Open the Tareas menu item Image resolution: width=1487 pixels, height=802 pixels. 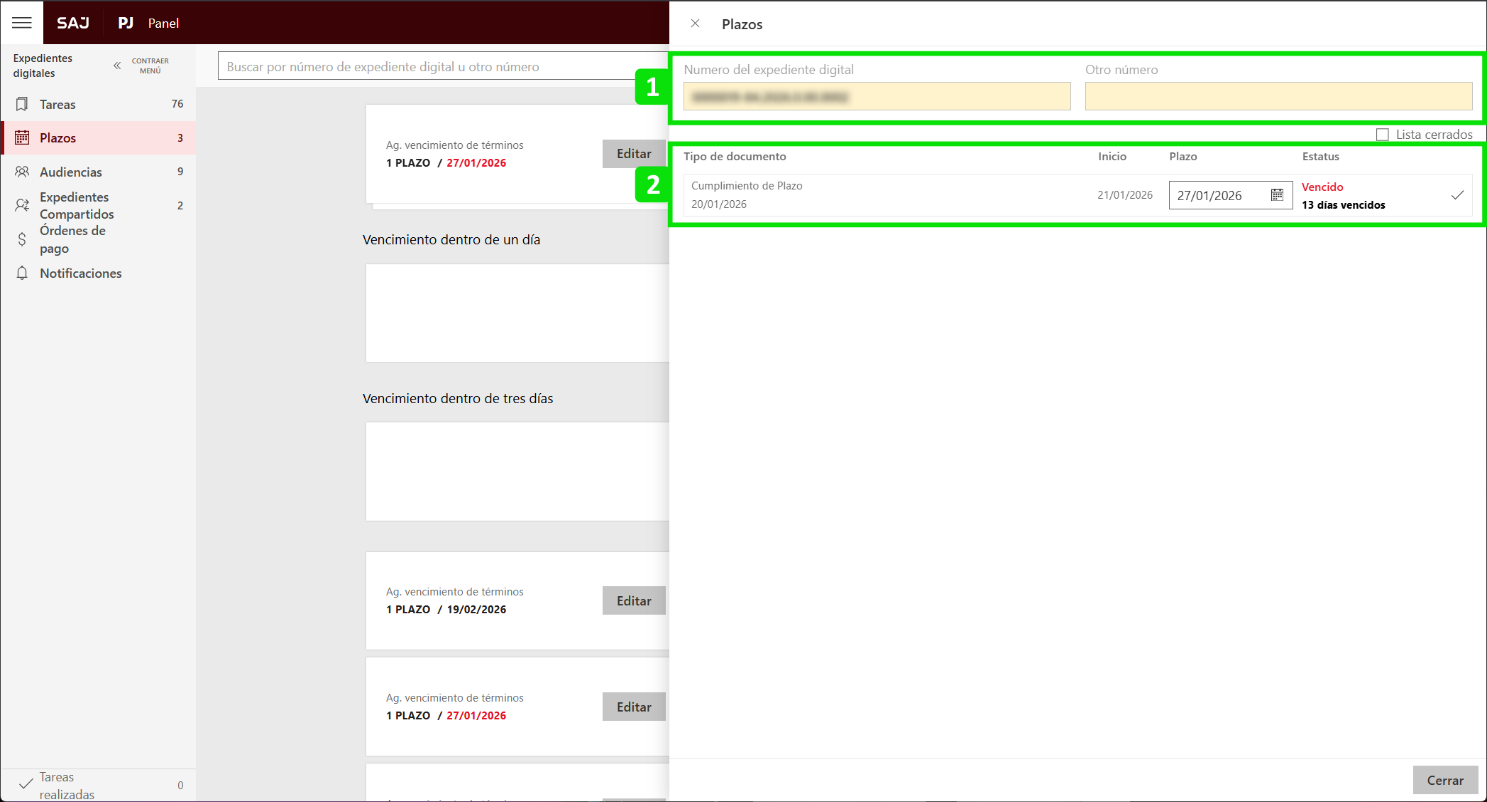click(x=58, y=104)
